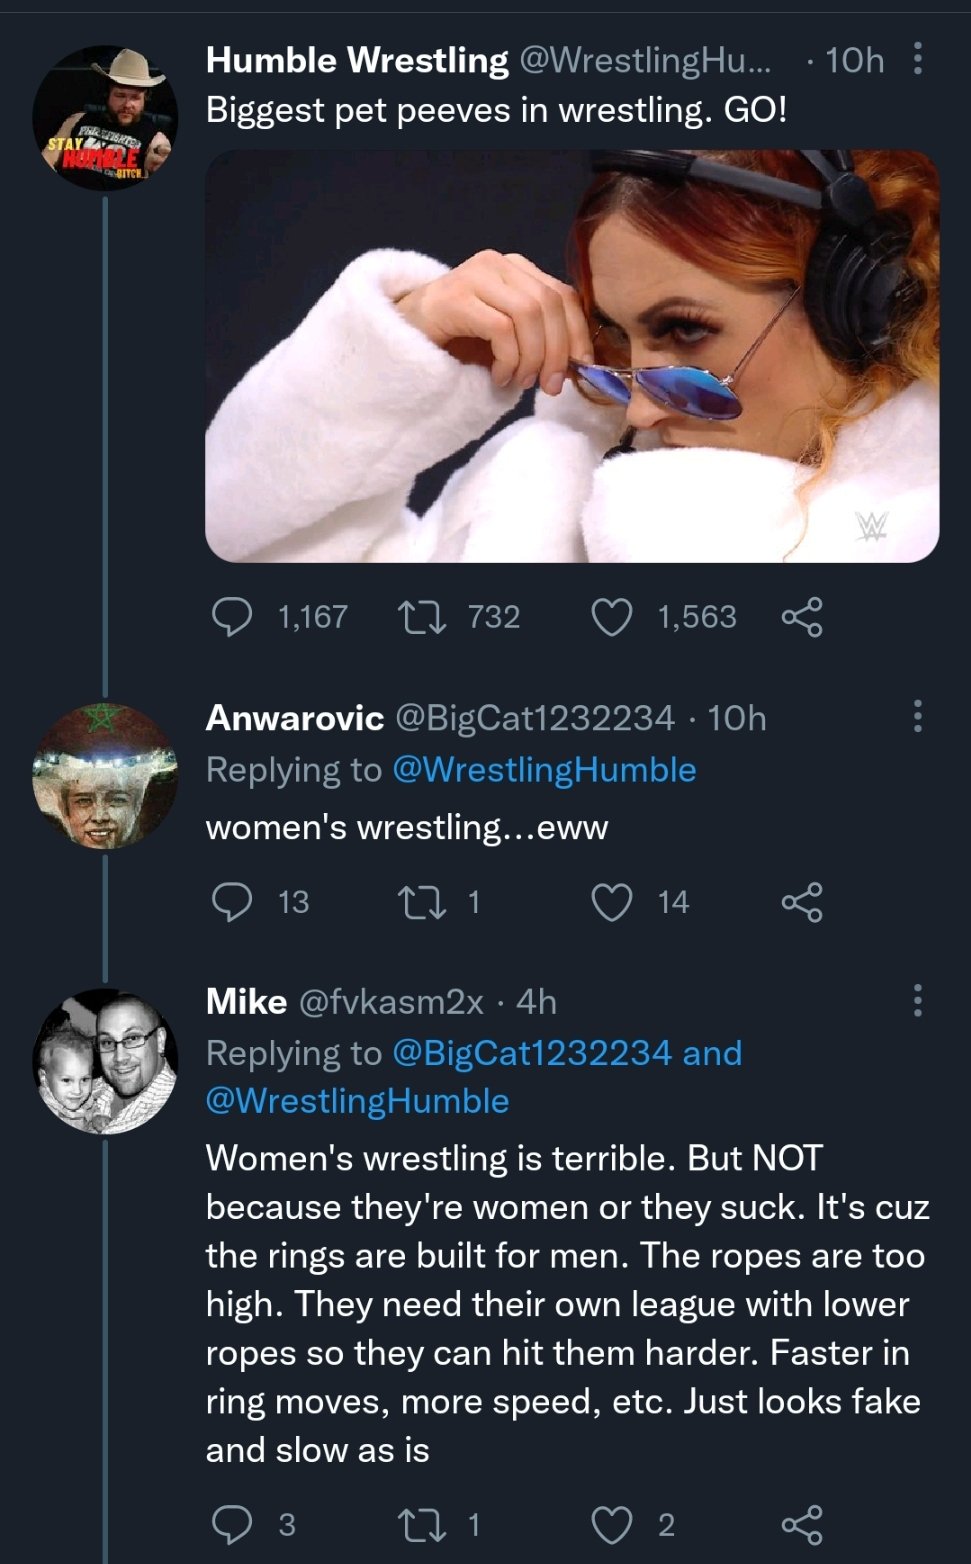Open more options for Humble Wrestling tweet
Image resolution: width=971 pixels, height=1564 pixels.
pos(917,60)
